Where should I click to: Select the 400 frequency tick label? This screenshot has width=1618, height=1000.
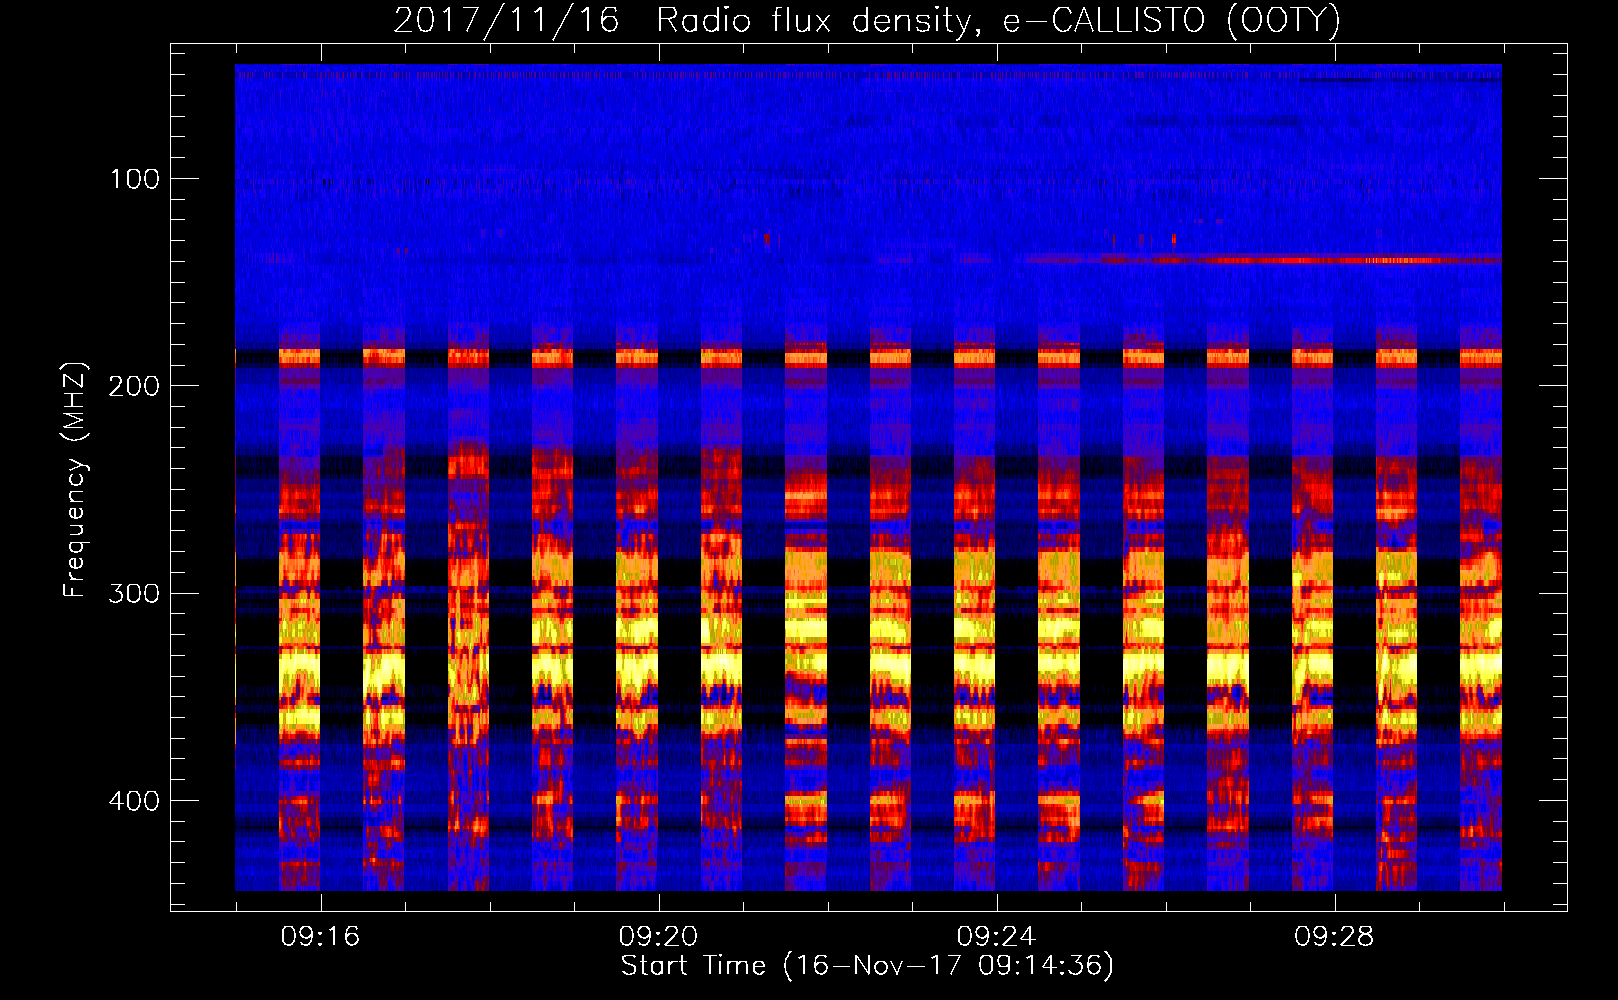point(135,801)
